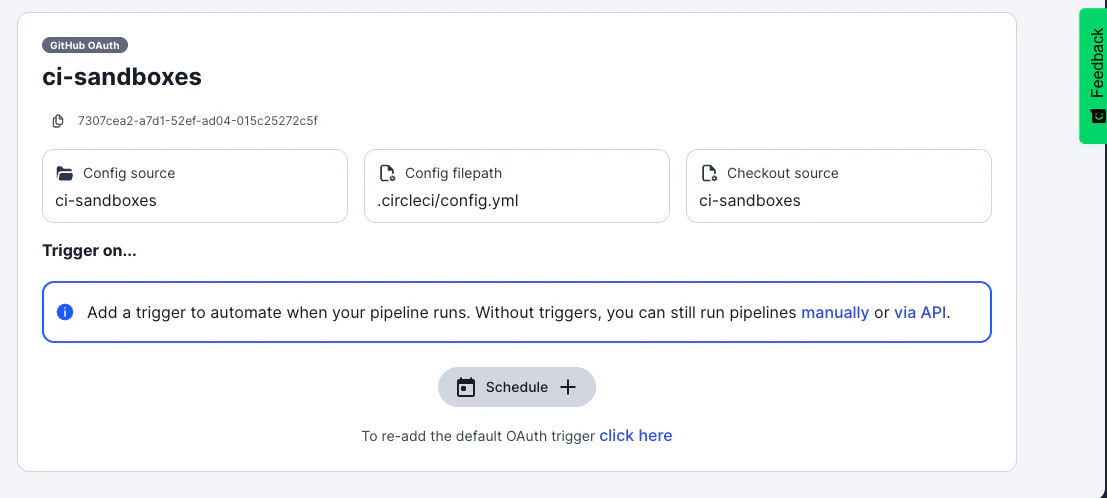Image resolution: width=1107 pixels, height=498 pixels.
Task: Click the Config source label
Action: point(129,173)
